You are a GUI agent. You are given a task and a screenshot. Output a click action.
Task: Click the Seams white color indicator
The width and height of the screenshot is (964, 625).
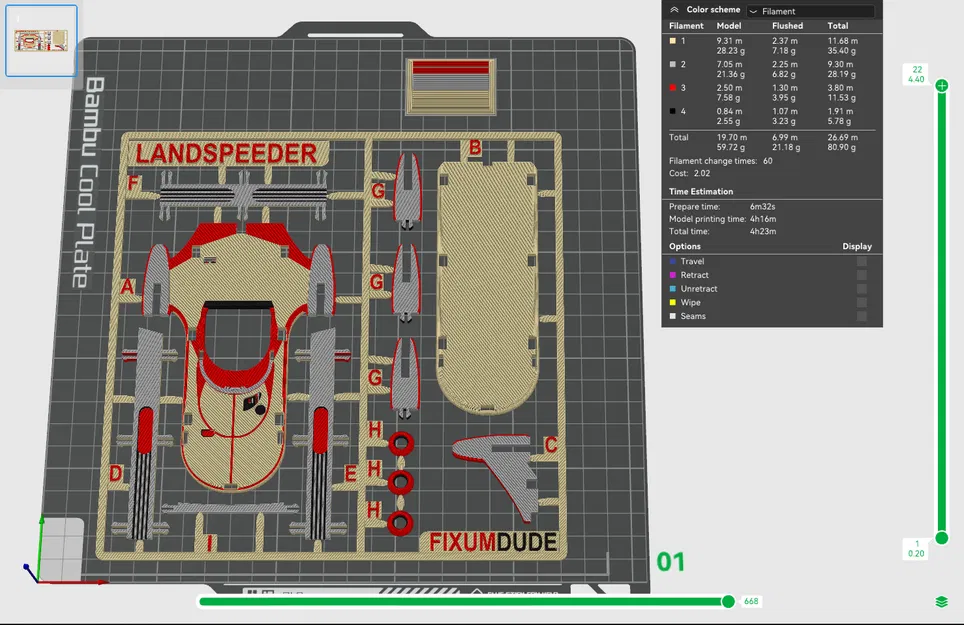click(673, 316)
